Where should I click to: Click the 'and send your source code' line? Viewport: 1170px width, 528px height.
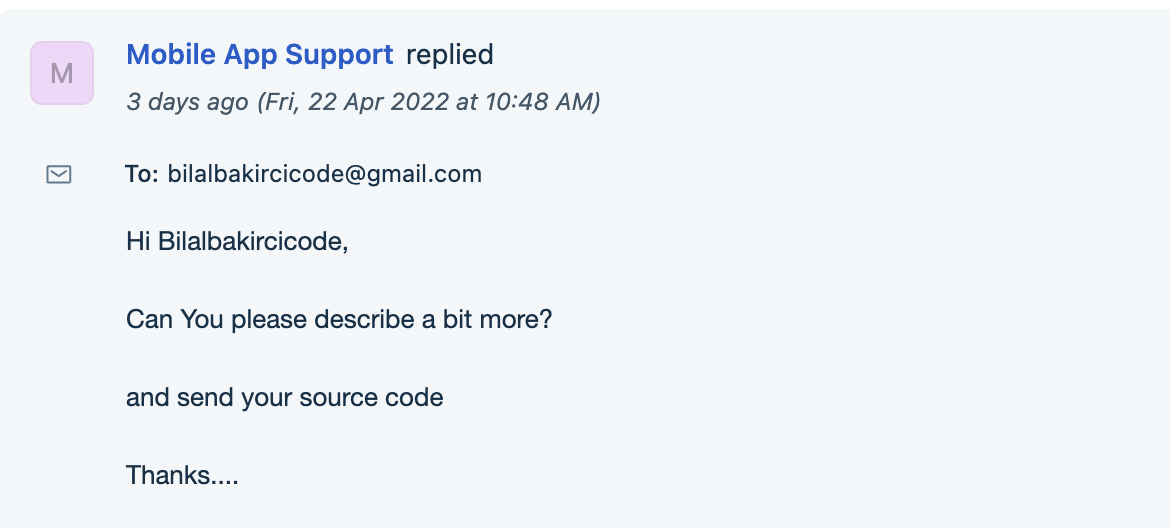click(284, 397)
